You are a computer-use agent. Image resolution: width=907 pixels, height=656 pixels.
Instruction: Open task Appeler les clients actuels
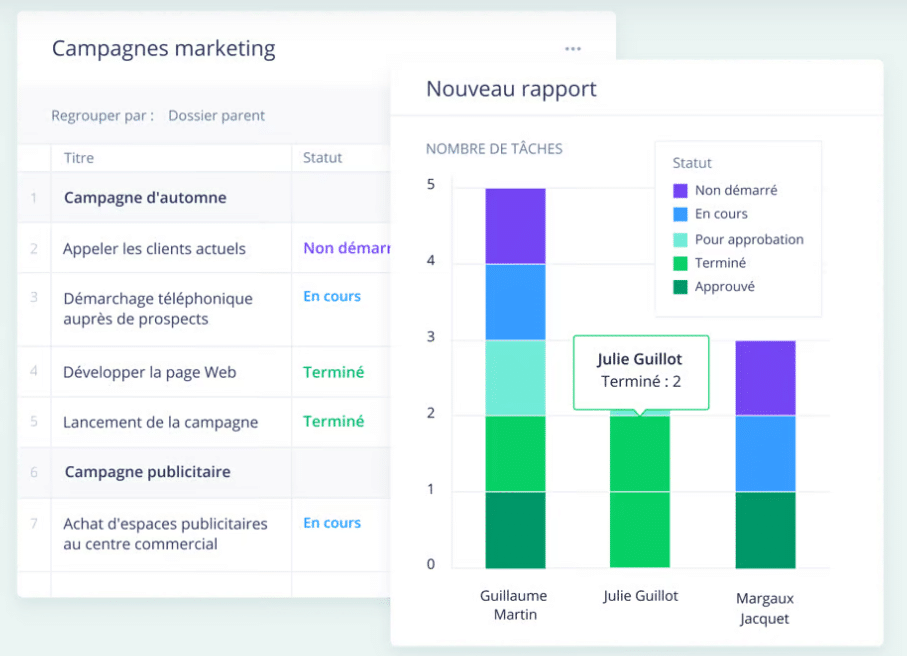[x=154, y=249]
